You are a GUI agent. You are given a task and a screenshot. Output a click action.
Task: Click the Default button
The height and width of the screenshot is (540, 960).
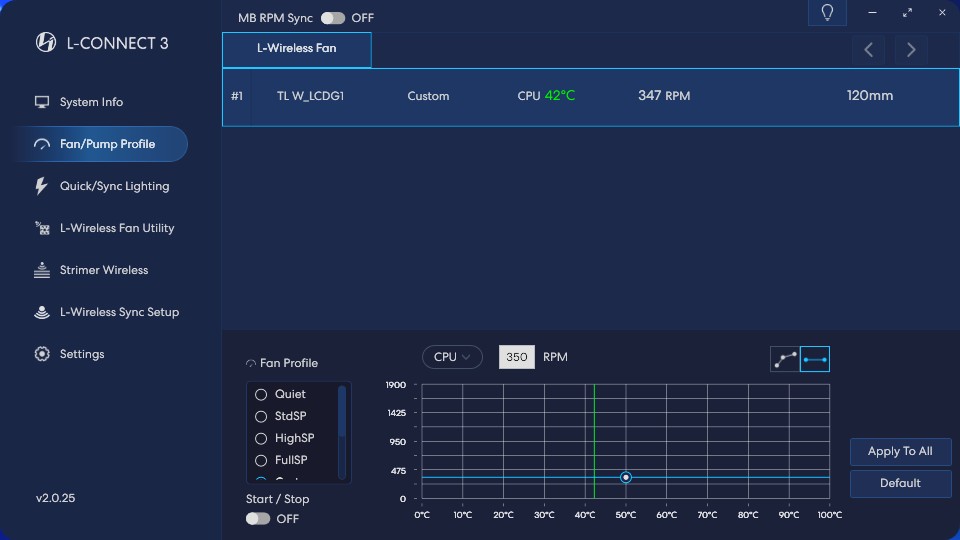pos(900,483)
